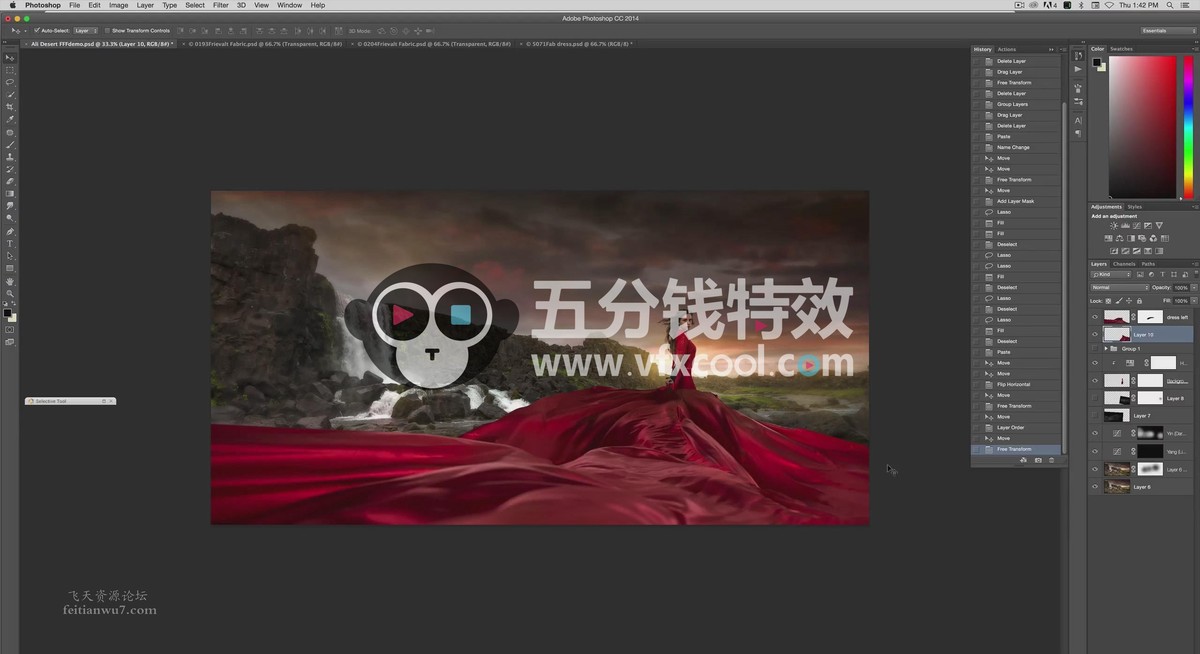This screenshot has height=654, width=1200.
Task: Enable Show Transform Controls checkbox
Action: pyautogui.click(x=108, y=31)
